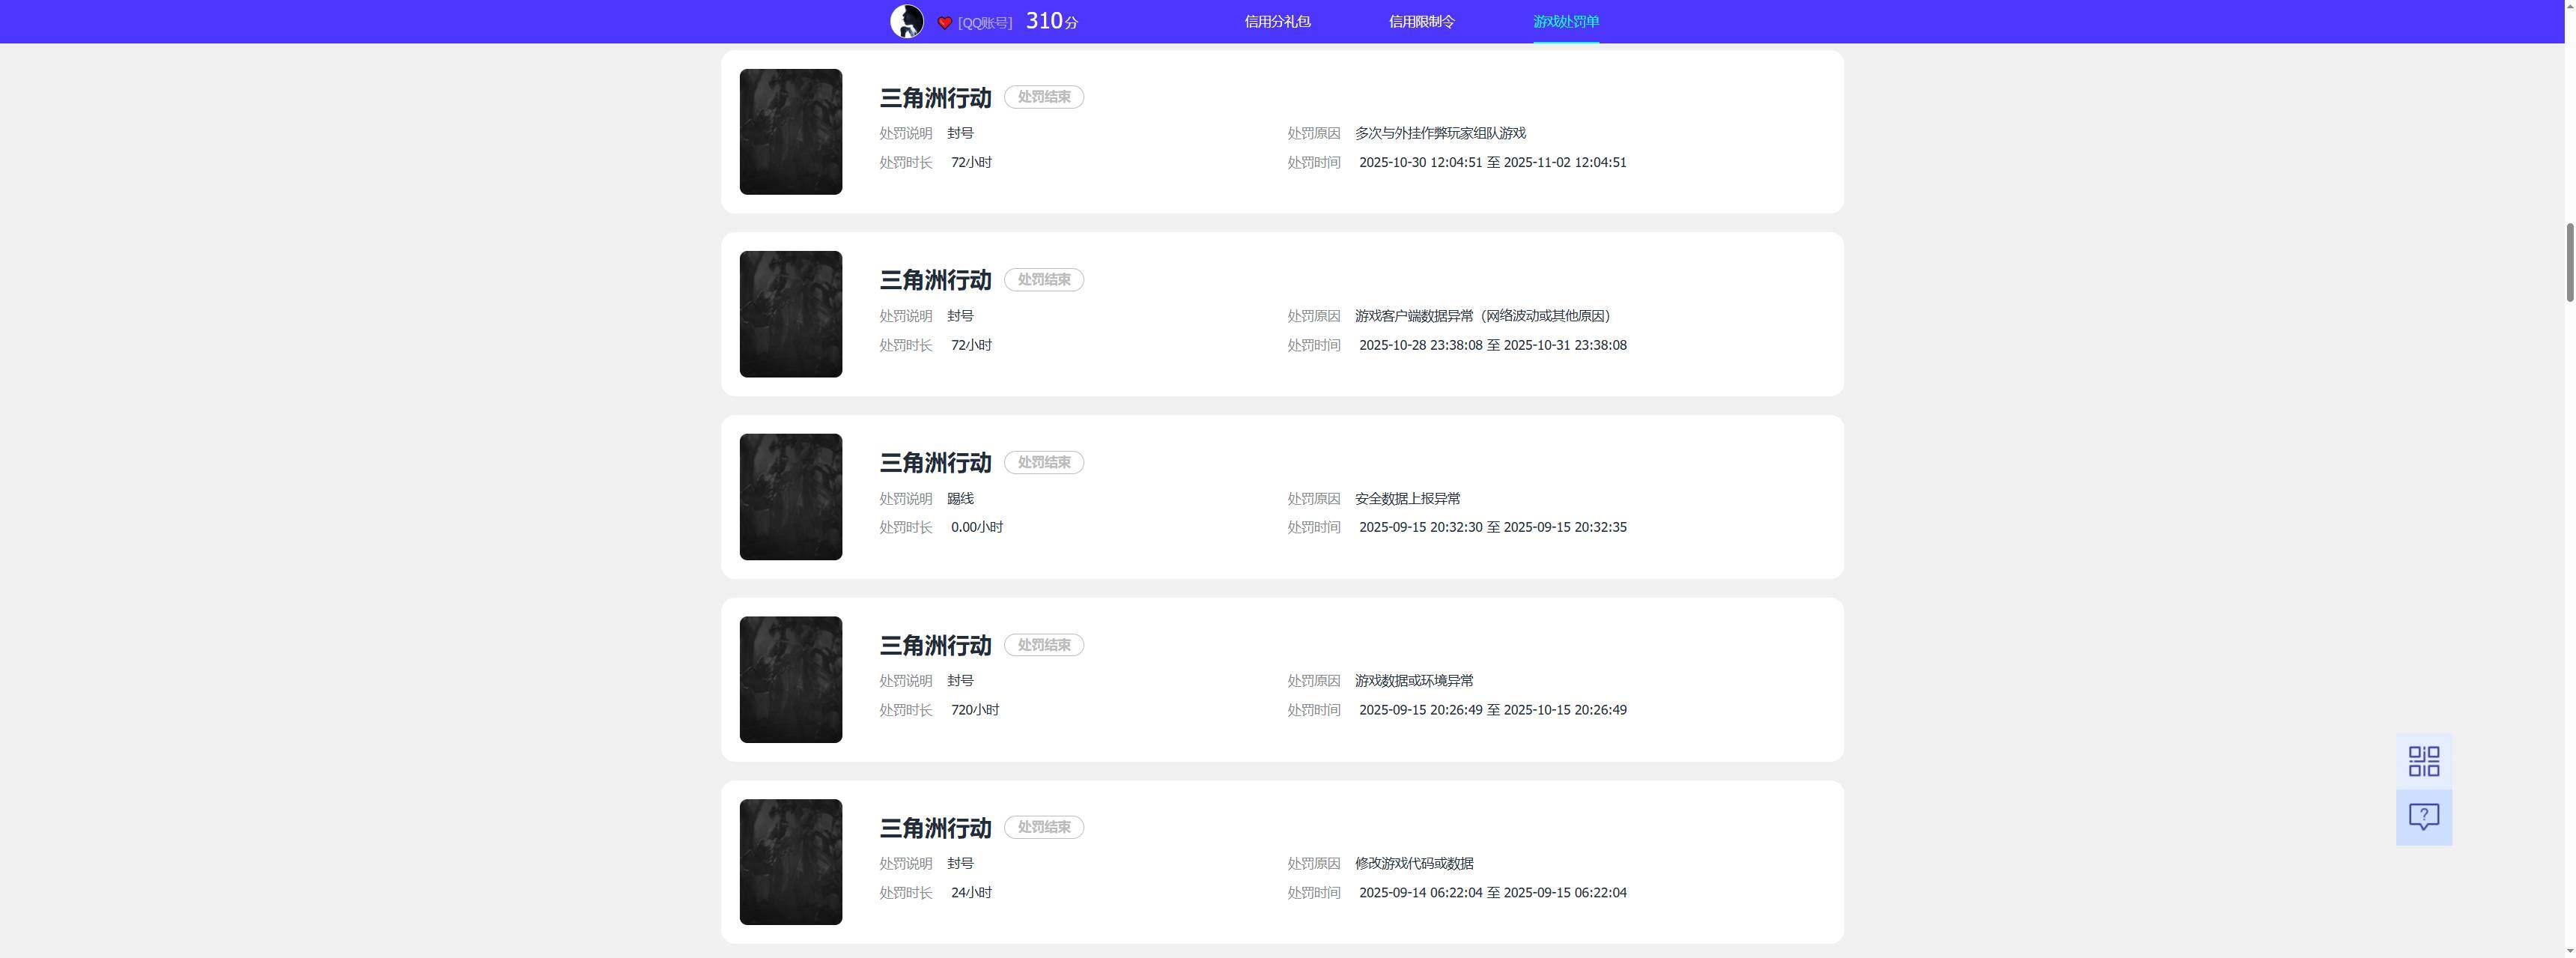Click the user avatar in the header

point(906,21)
